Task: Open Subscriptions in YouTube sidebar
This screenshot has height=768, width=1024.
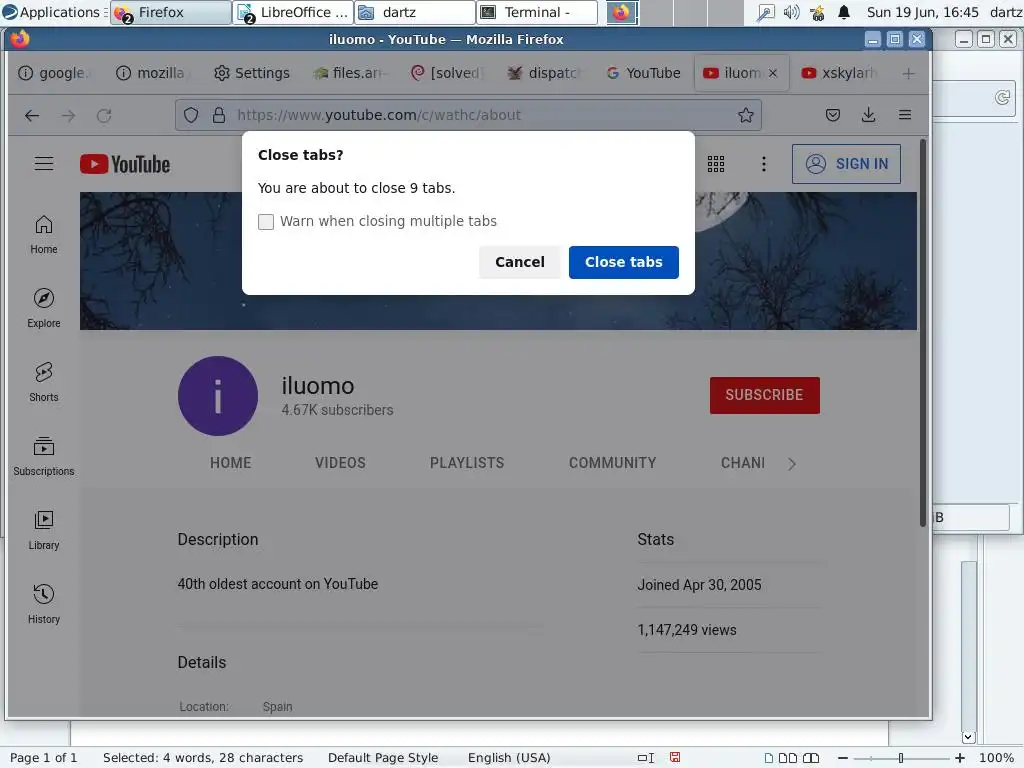Action: click(x=44, y=456)
